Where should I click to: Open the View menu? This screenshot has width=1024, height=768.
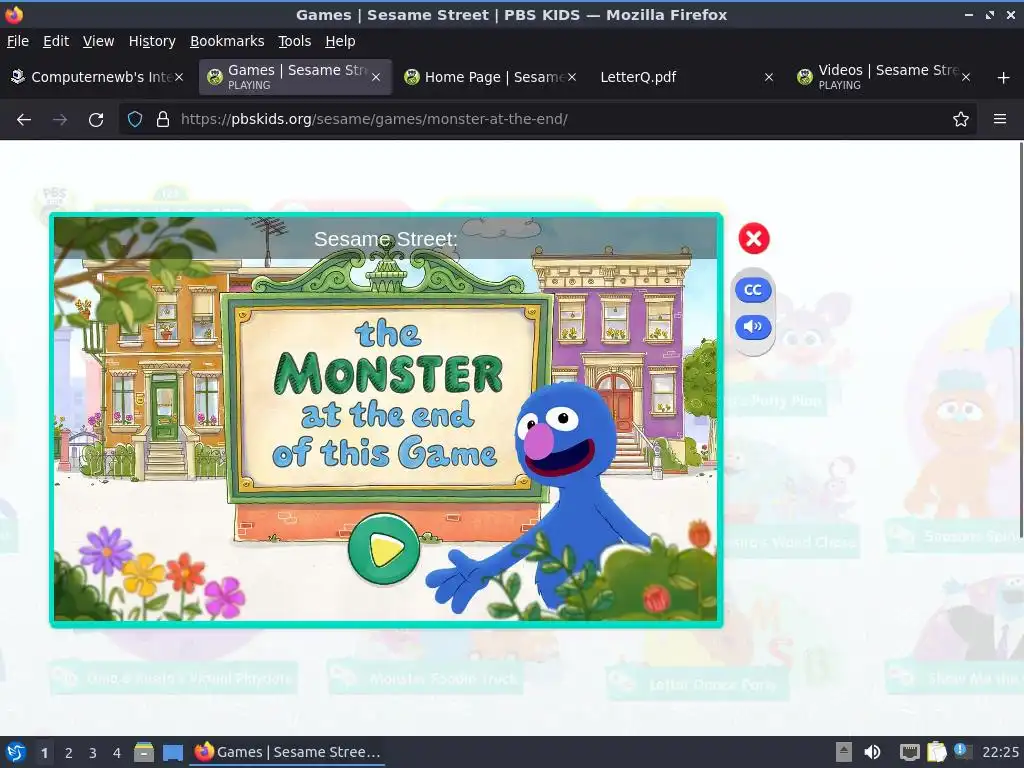98,41
